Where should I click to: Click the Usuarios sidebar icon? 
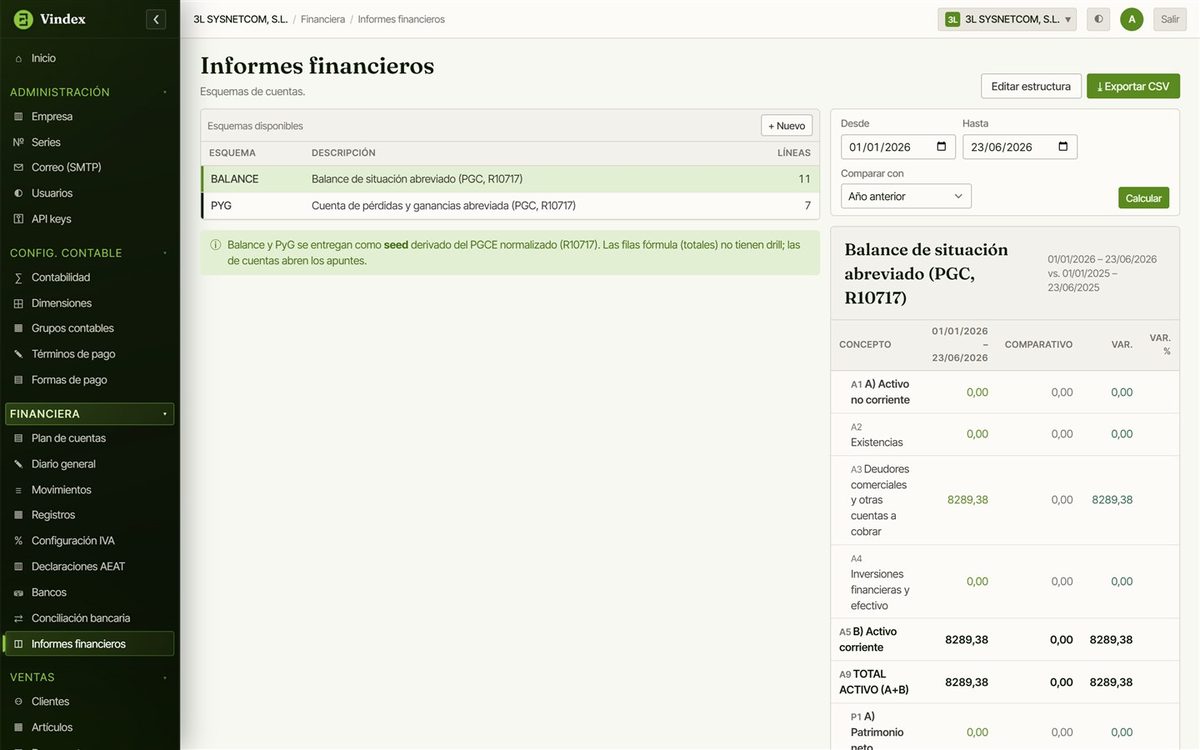18,194
